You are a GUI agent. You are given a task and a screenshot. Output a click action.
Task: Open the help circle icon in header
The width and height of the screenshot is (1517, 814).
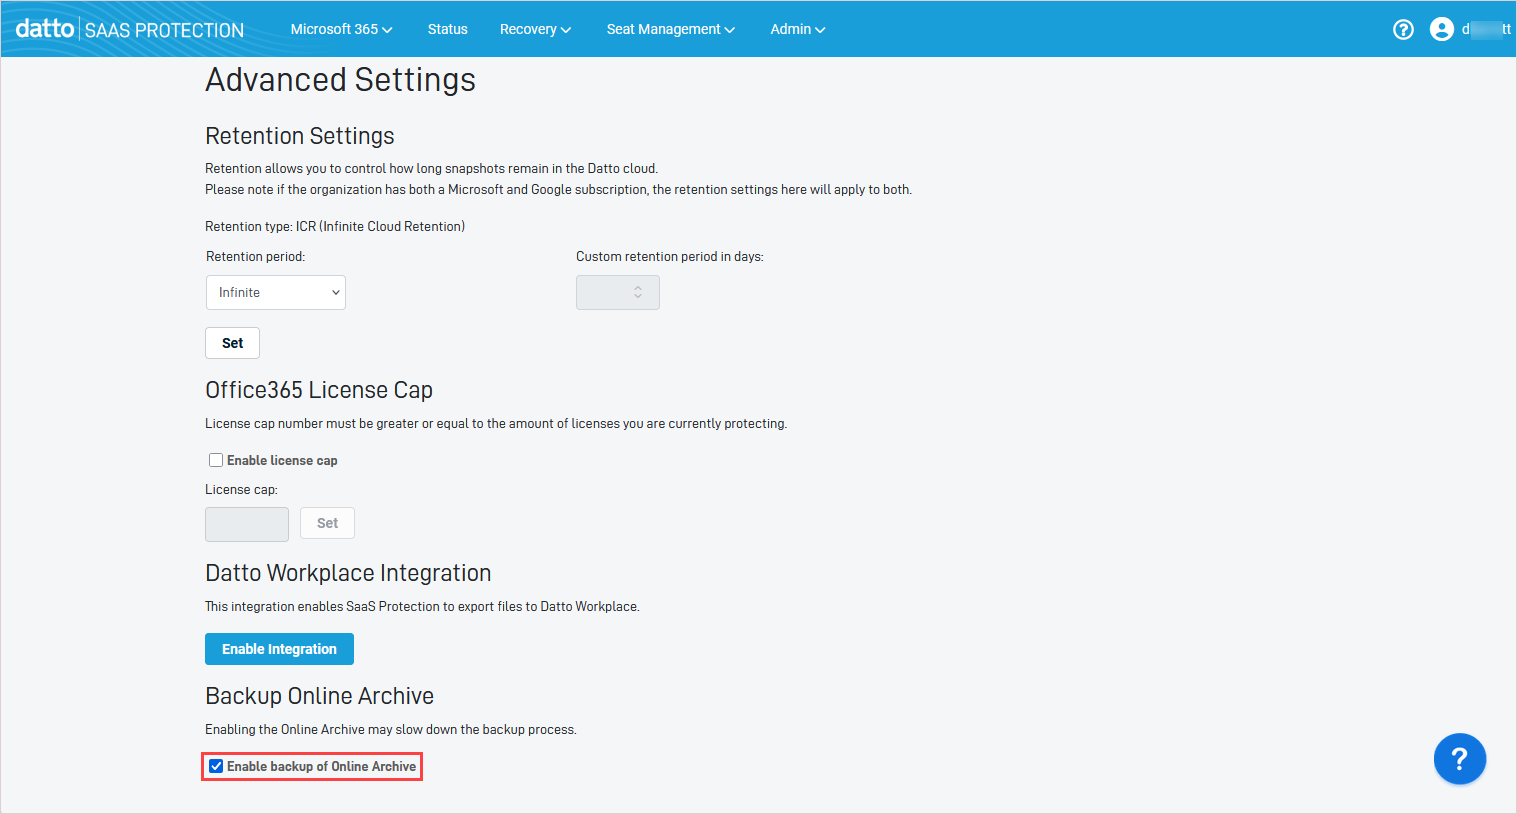(x=1403, y=29)
